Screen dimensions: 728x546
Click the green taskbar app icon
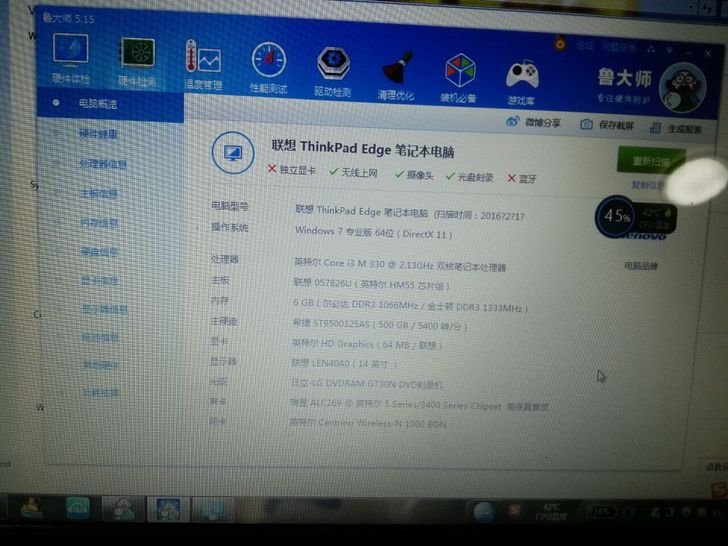tap(77, 508)
